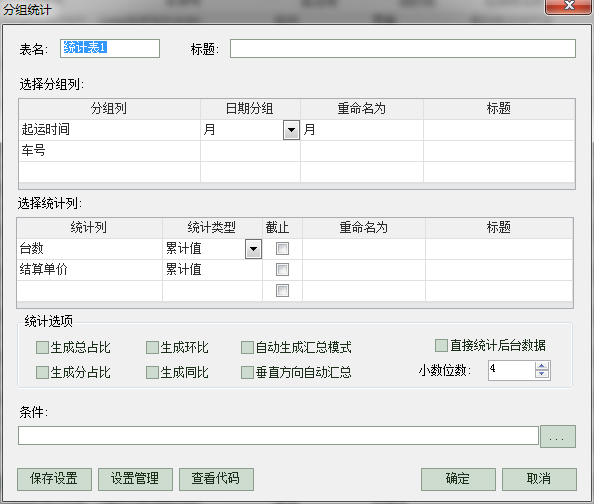Click the 保存设置 button

point(54,479)
